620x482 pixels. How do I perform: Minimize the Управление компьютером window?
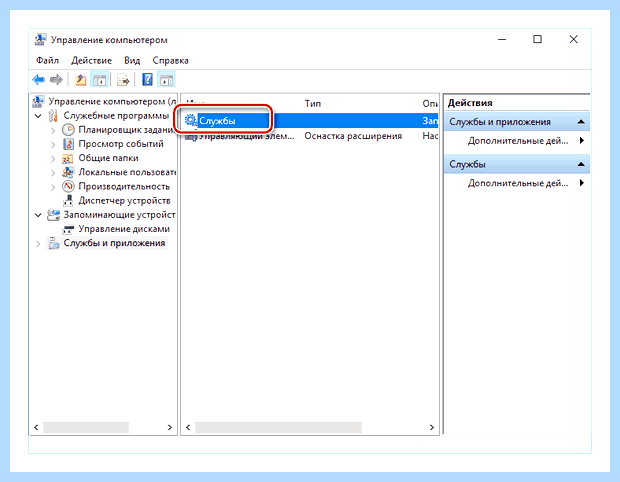click(x=502, y=39)
